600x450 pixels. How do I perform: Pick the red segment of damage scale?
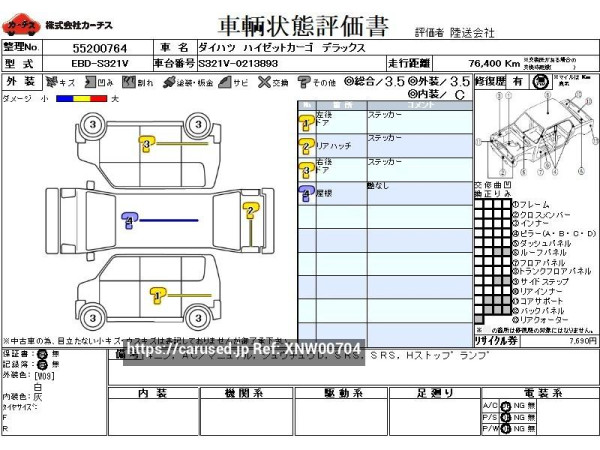100,98
